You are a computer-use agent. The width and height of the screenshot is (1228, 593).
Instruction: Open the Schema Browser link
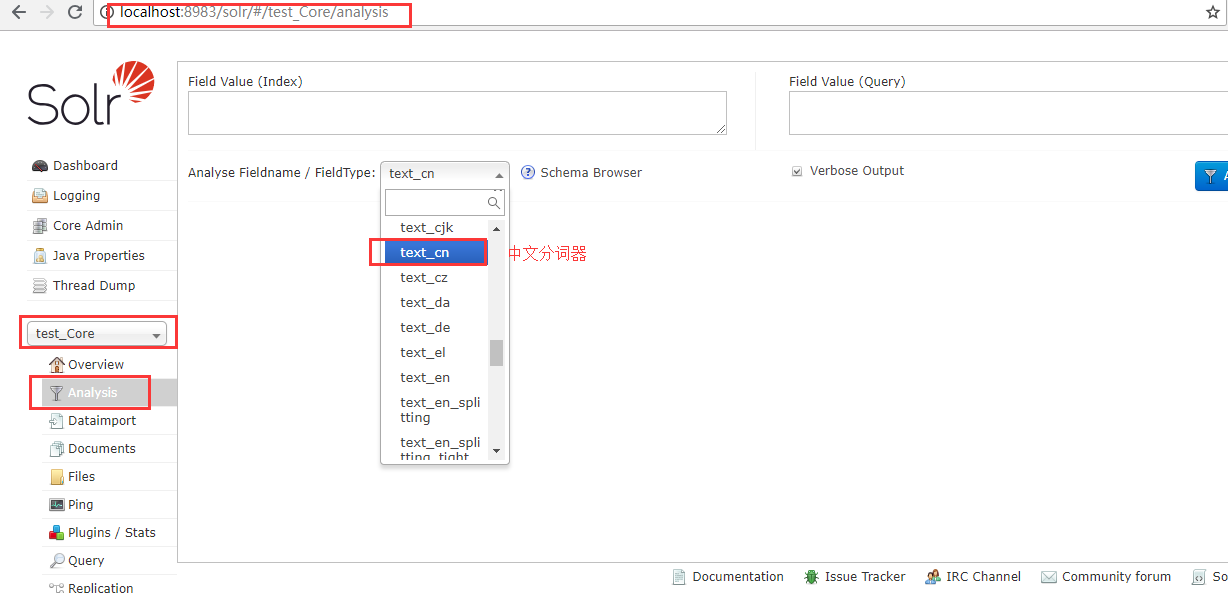tap(591, 173)
